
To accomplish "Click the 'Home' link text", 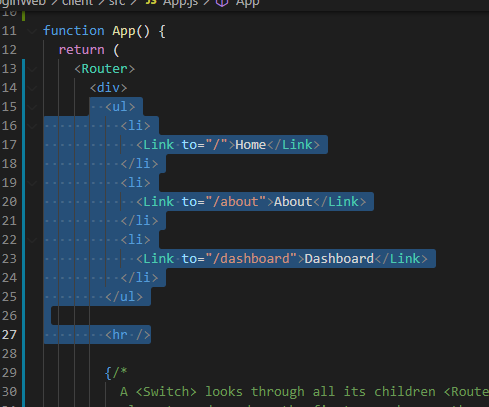I will pyautogui.click(x=251, y=145).
